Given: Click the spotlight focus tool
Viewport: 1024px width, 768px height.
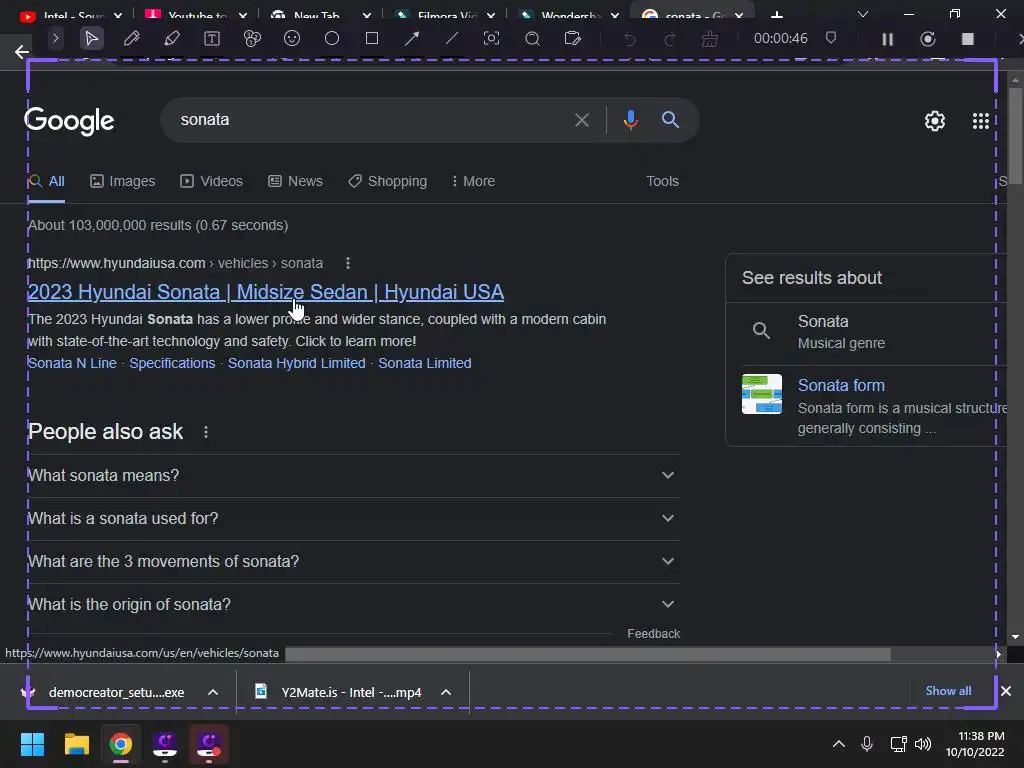Looking at the screenshot, I should coord(492,39).
